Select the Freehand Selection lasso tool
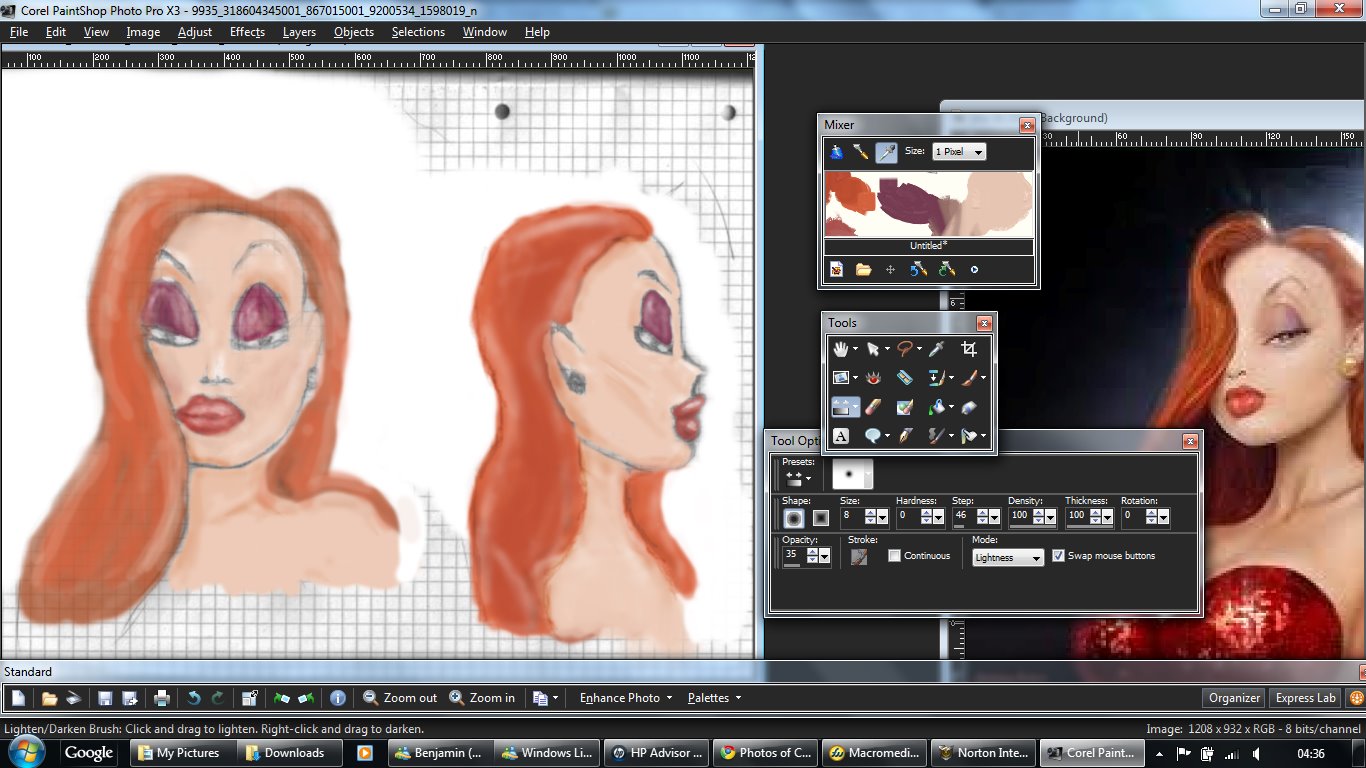The image size is (1366, 768). click(x=905, y=349)
